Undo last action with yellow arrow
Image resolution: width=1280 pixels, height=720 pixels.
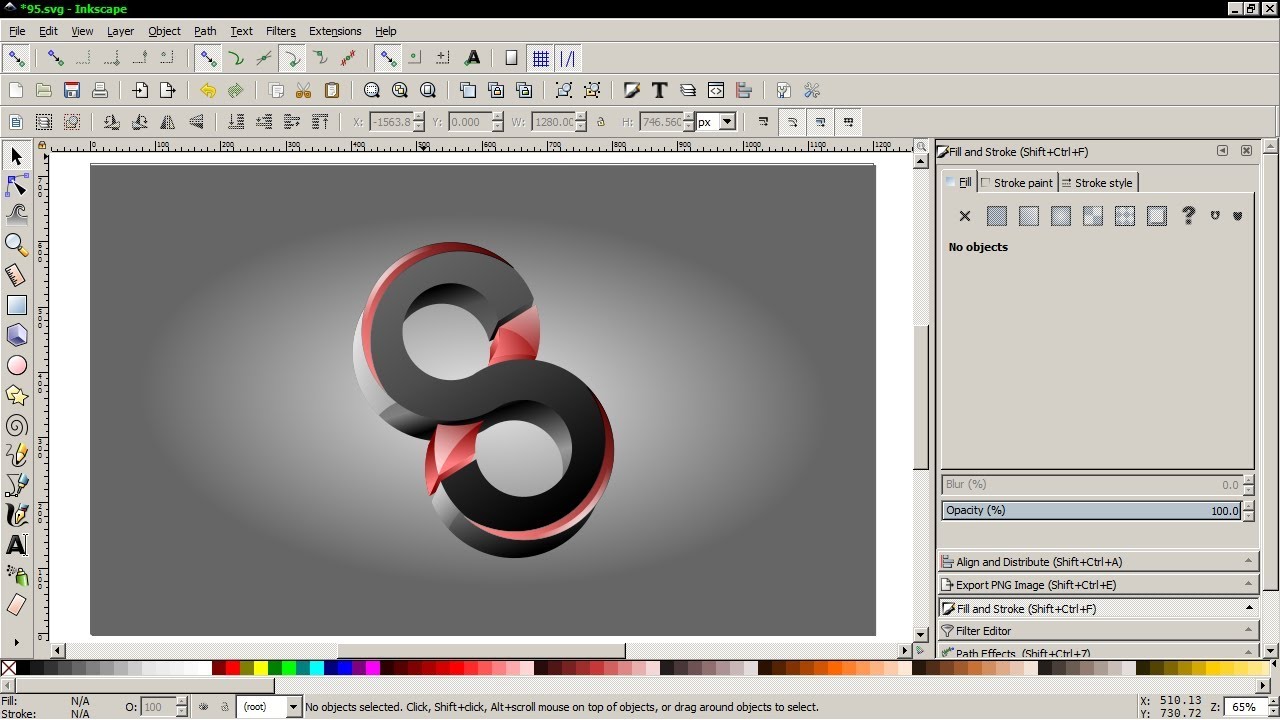pyautogui.click(x=208, y=90)
